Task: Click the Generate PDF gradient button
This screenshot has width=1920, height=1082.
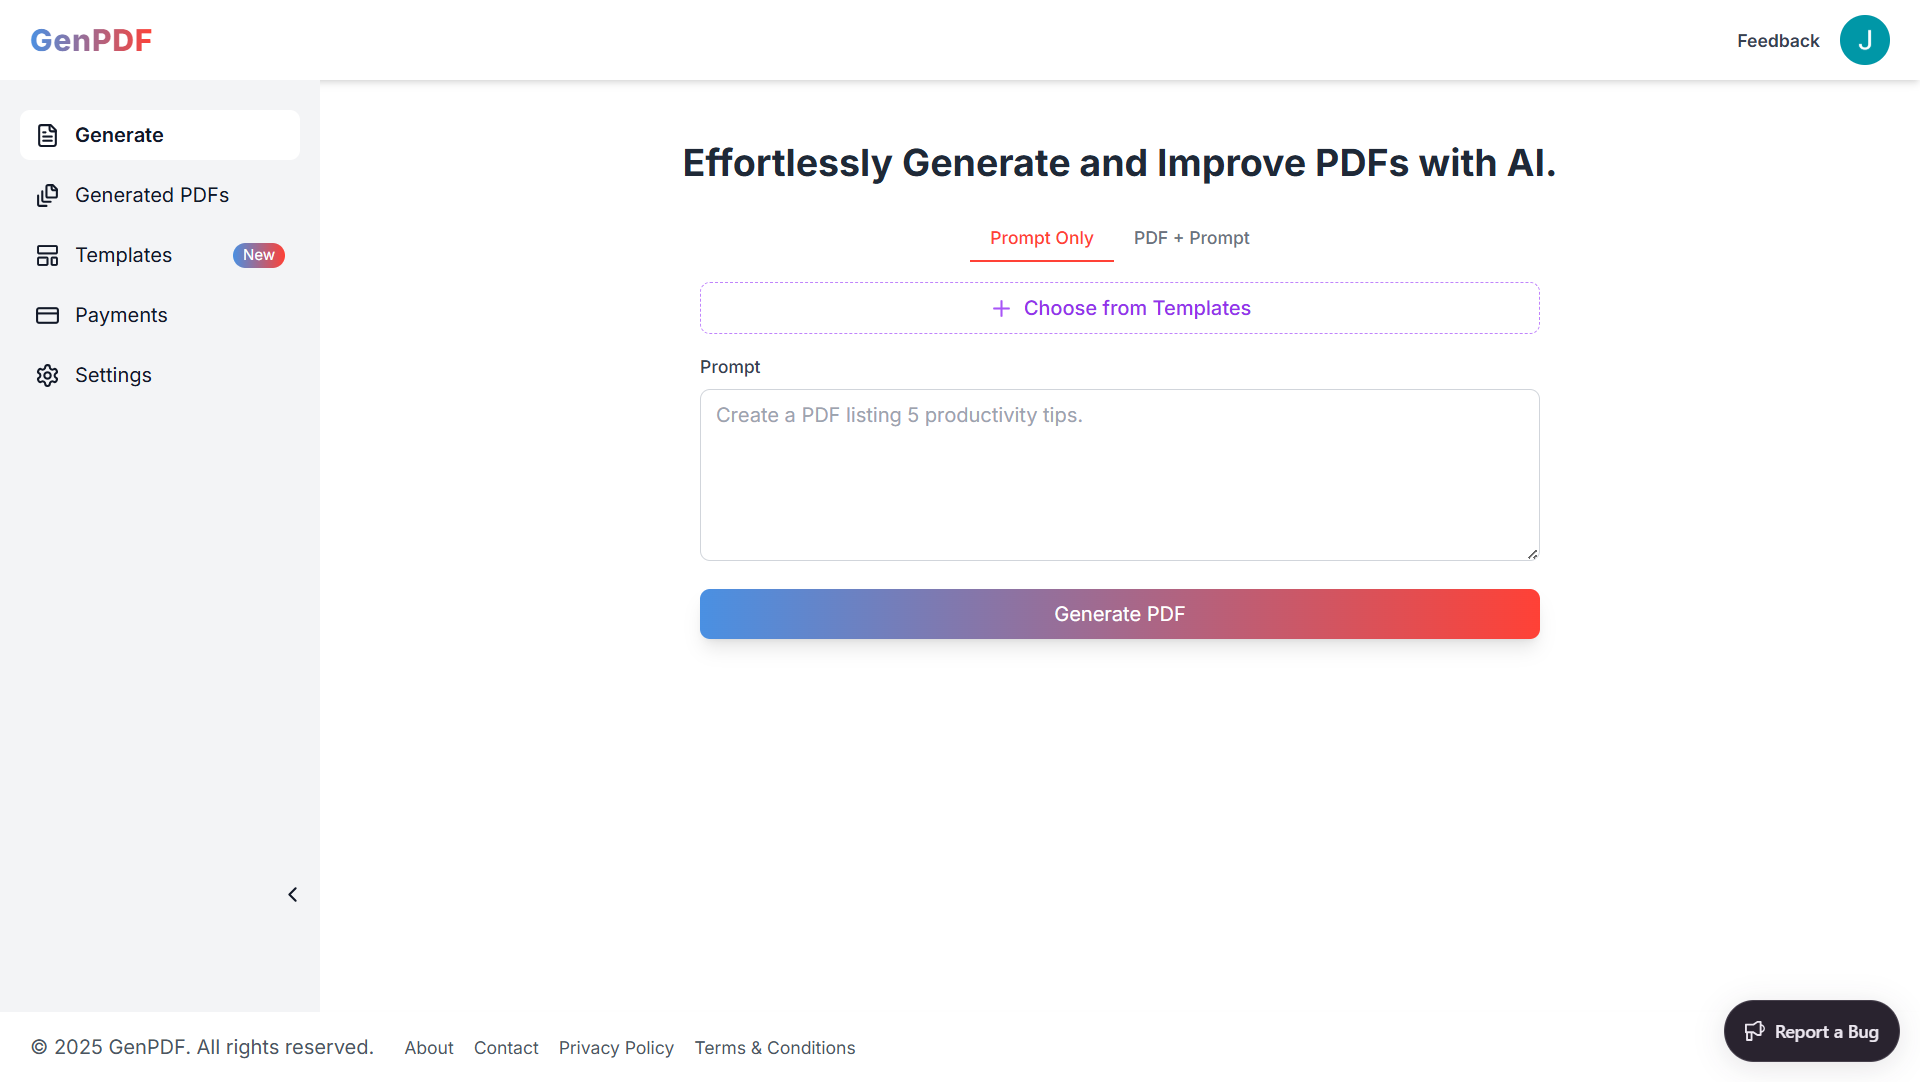Action: (x=1119, y=613)
